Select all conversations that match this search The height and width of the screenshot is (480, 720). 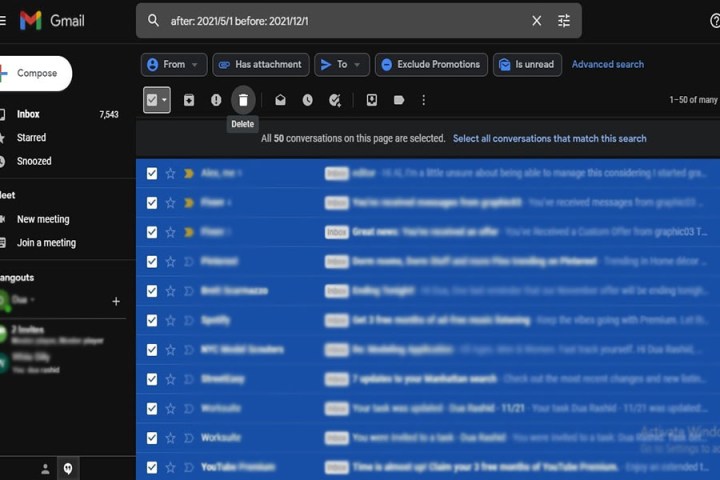pyautogui.click(x=549, y=139)
